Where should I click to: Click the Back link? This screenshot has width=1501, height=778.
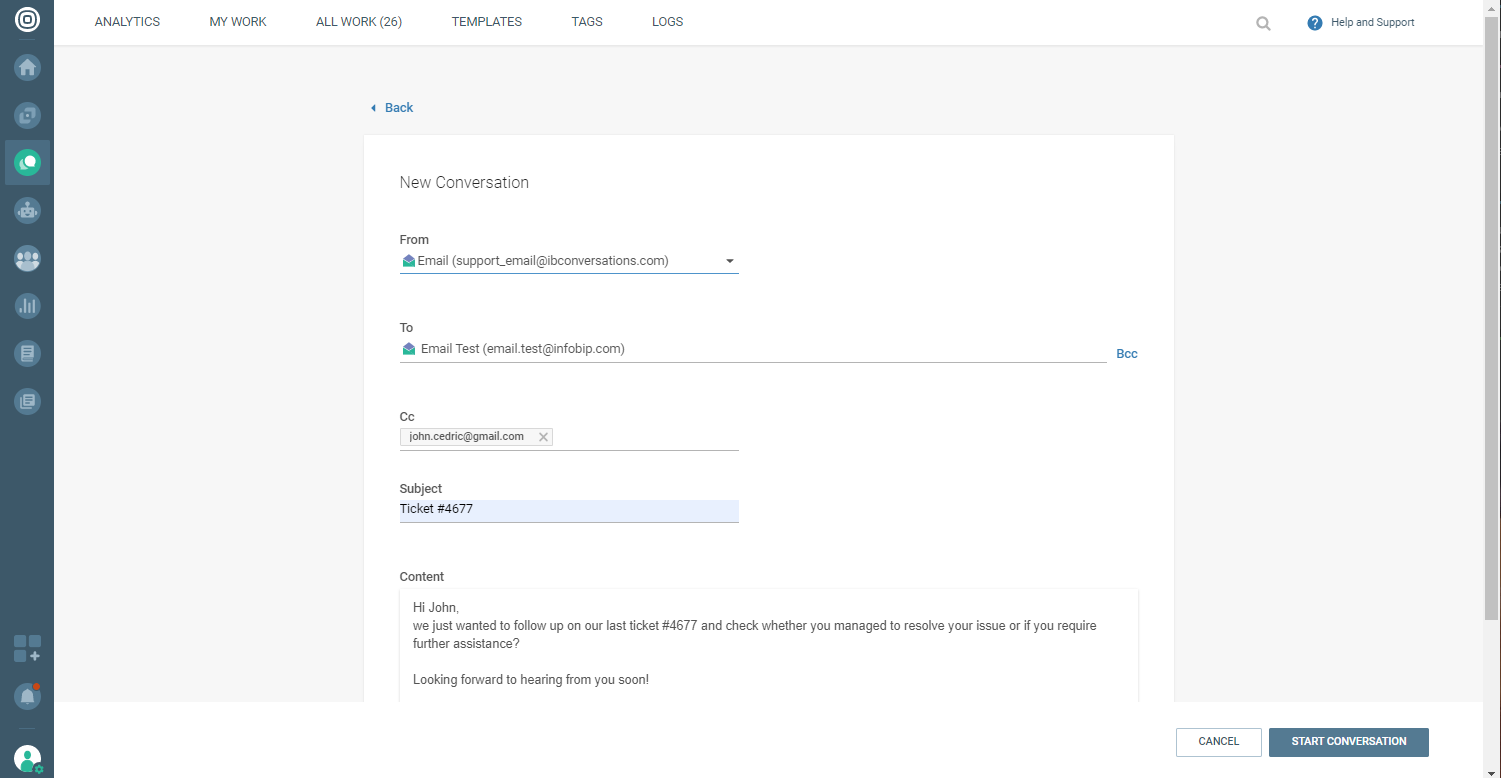coord(398,108)
